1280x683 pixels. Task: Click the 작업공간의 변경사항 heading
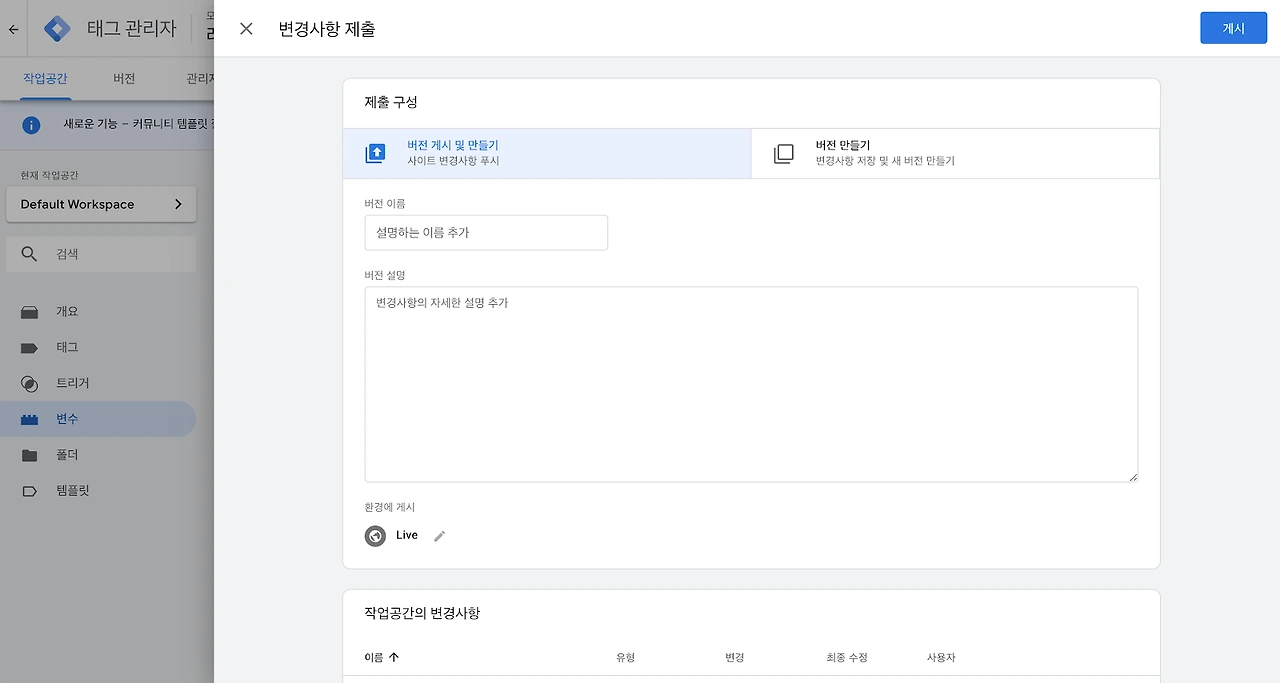422,613
